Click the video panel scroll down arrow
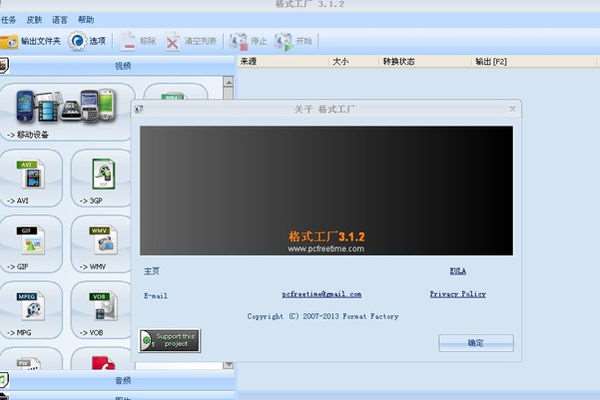The height and width of the screenshot is (400, 600). (x=228, y=364)
